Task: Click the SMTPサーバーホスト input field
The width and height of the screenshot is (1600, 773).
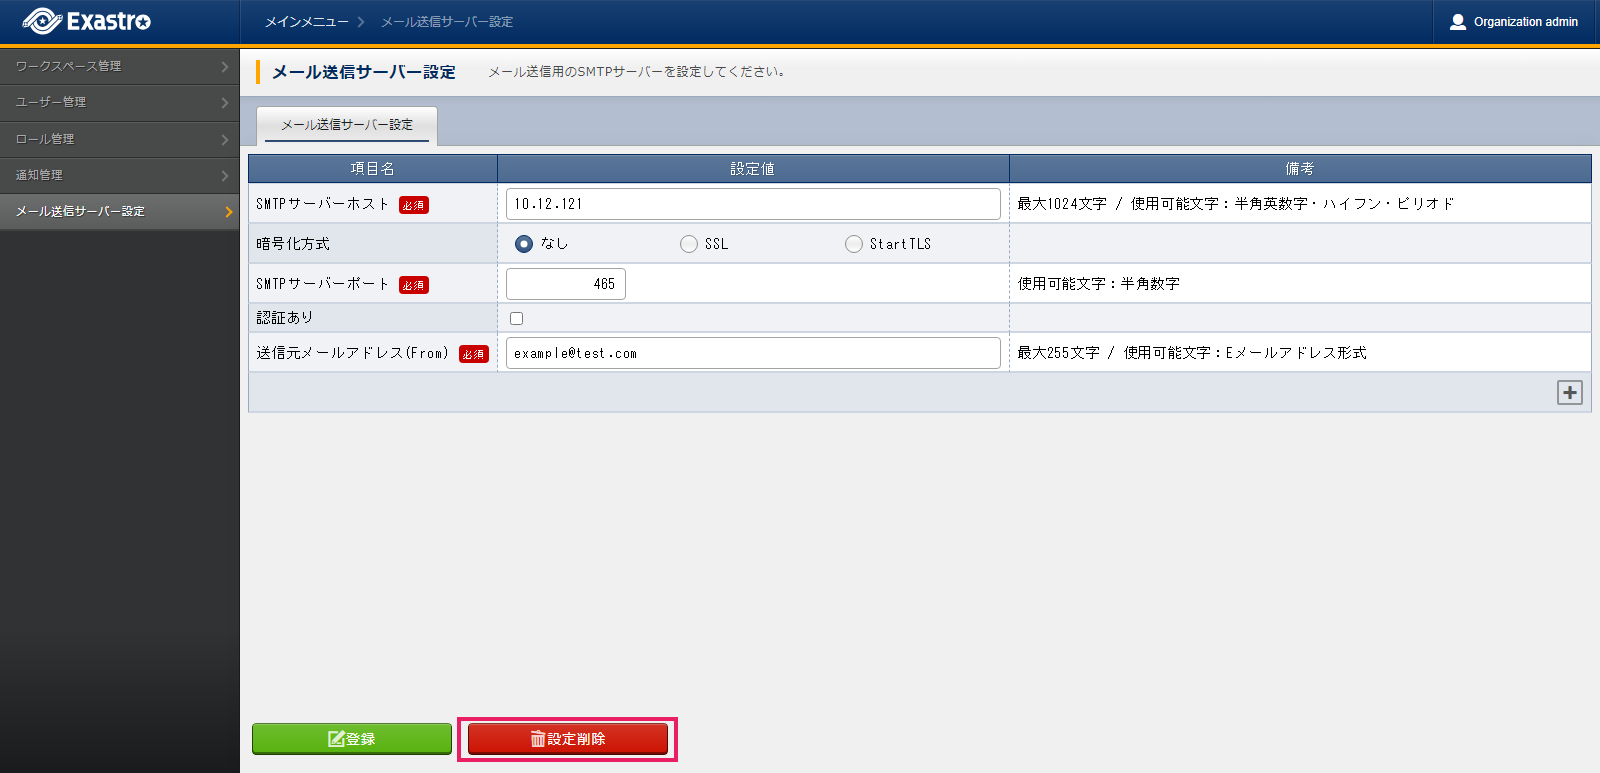Action: [x=752, y=204]
